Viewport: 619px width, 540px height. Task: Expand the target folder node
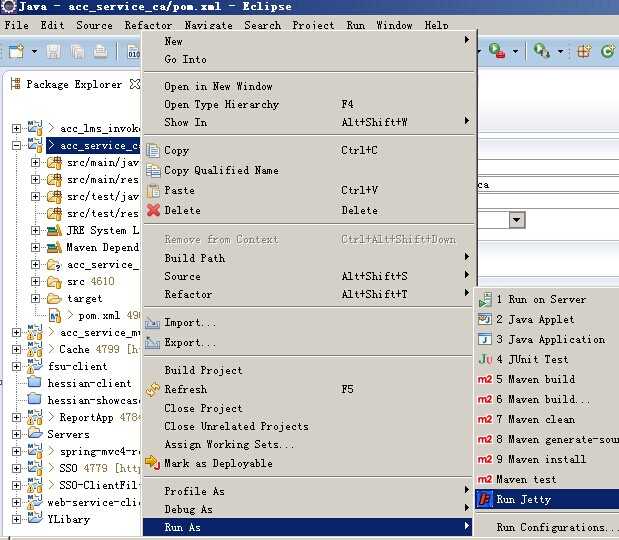point(35,298)
